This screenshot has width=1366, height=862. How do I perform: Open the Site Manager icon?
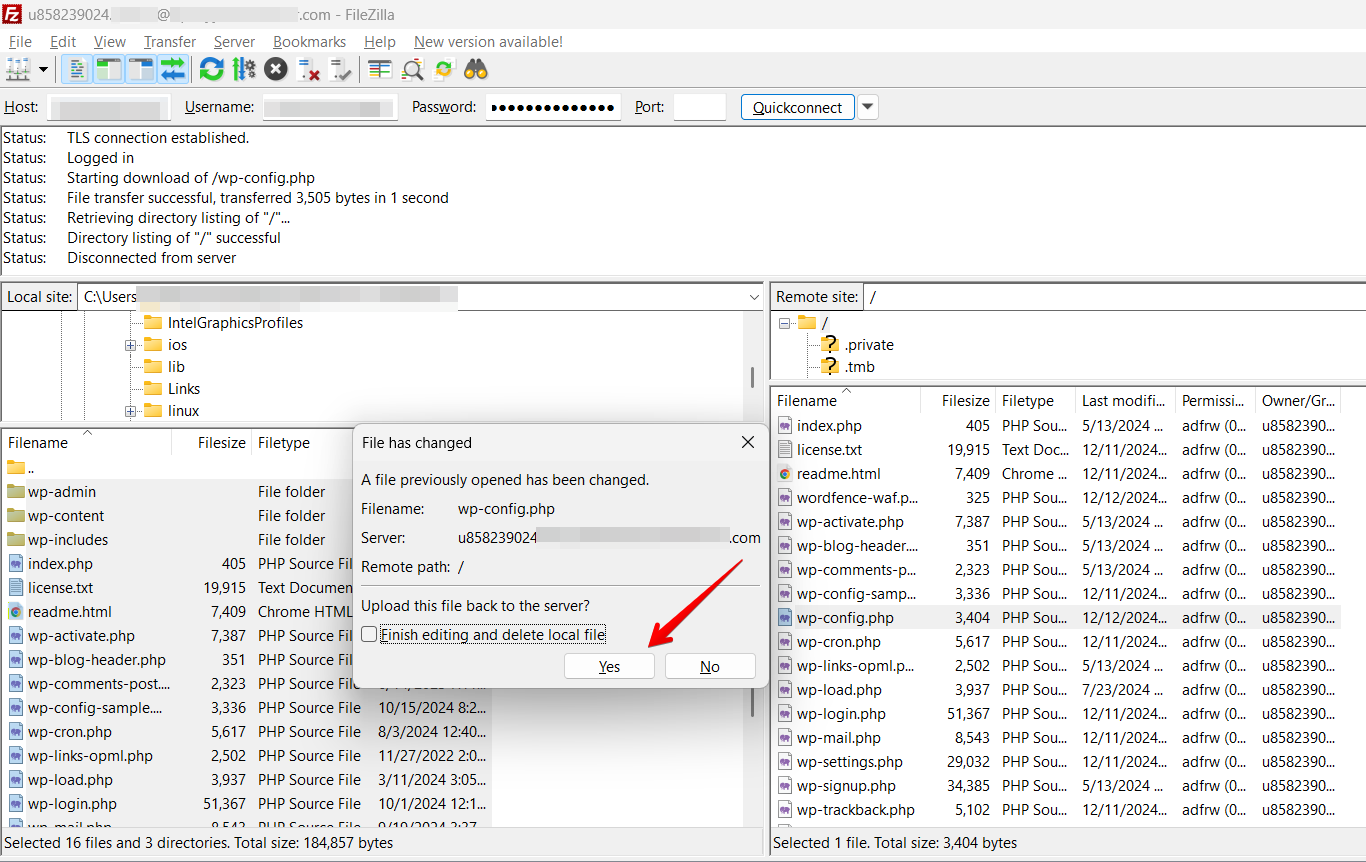click(18, 70)
